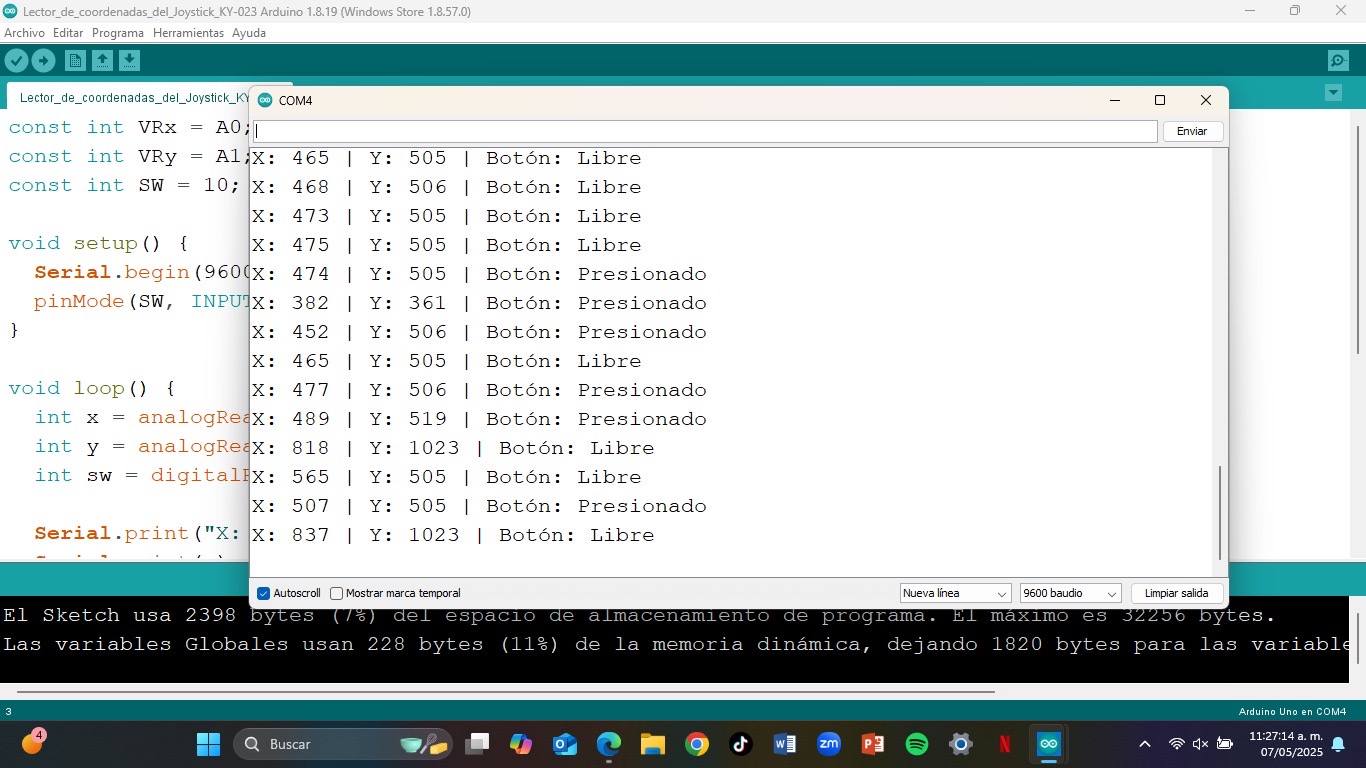The width and height of the screenshot is (1366, 768).
Task: Disable the Autoscroll checkbox
Action: [x=264, y=593]
